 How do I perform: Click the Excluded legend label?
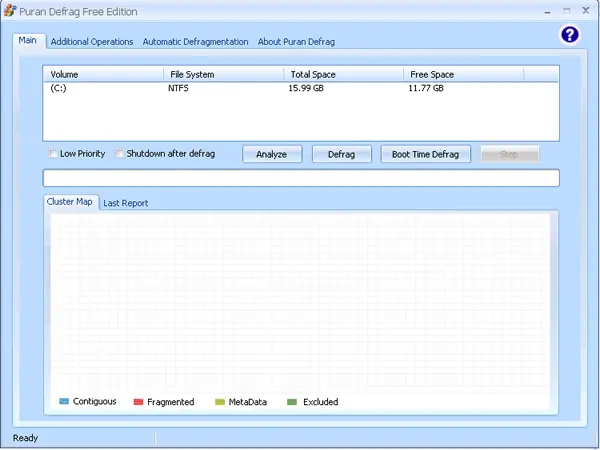[321, 402]
